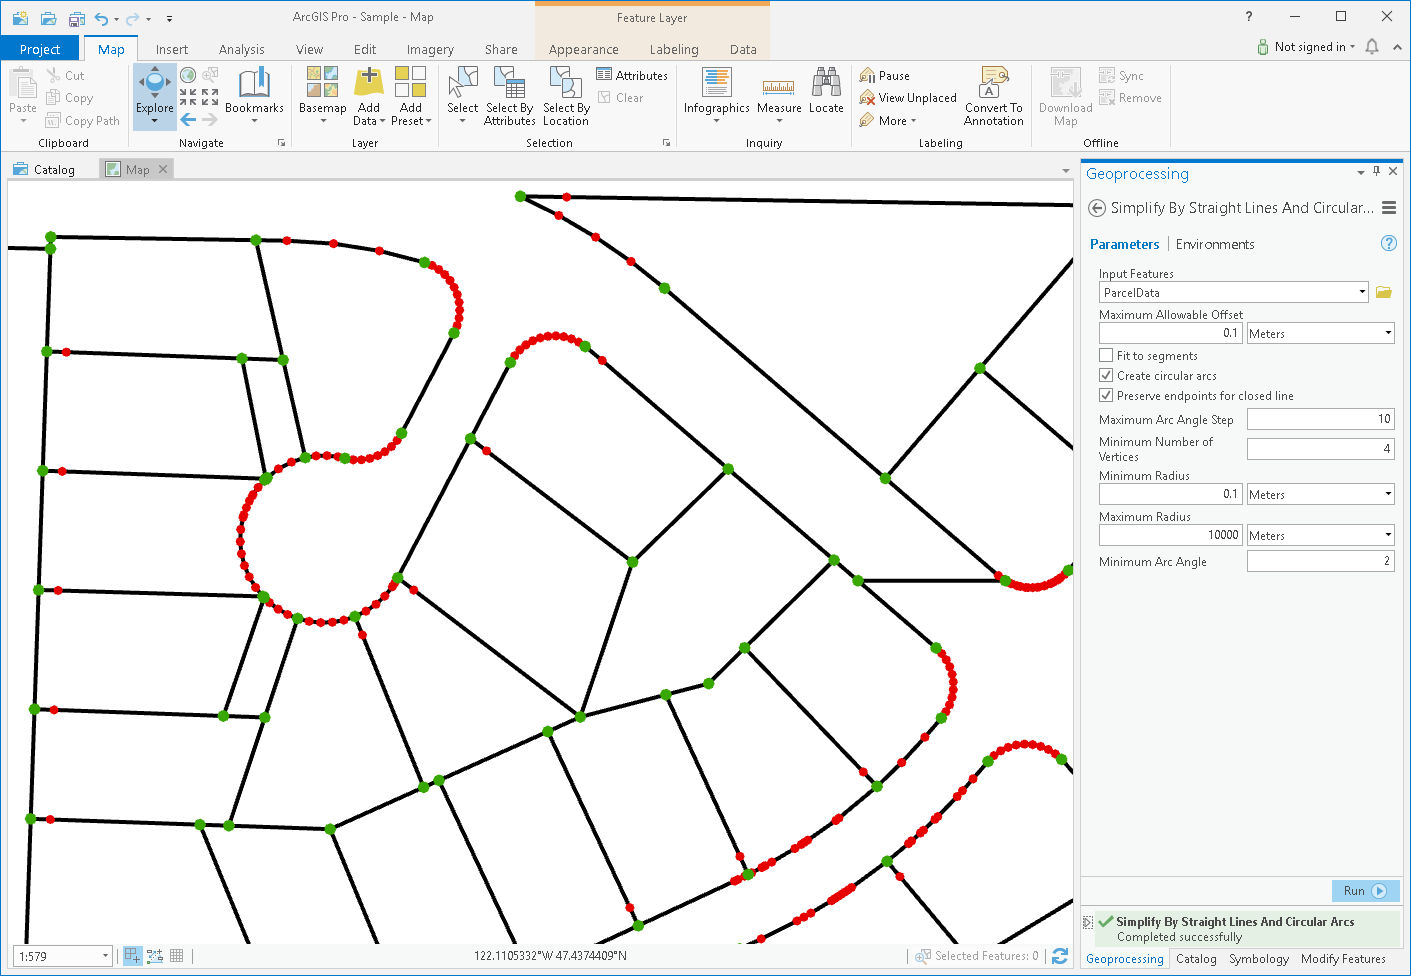Edit the Maximum Arc Angle Step field
Viewport: 1411px width, 976px height.
point(1320,419)
